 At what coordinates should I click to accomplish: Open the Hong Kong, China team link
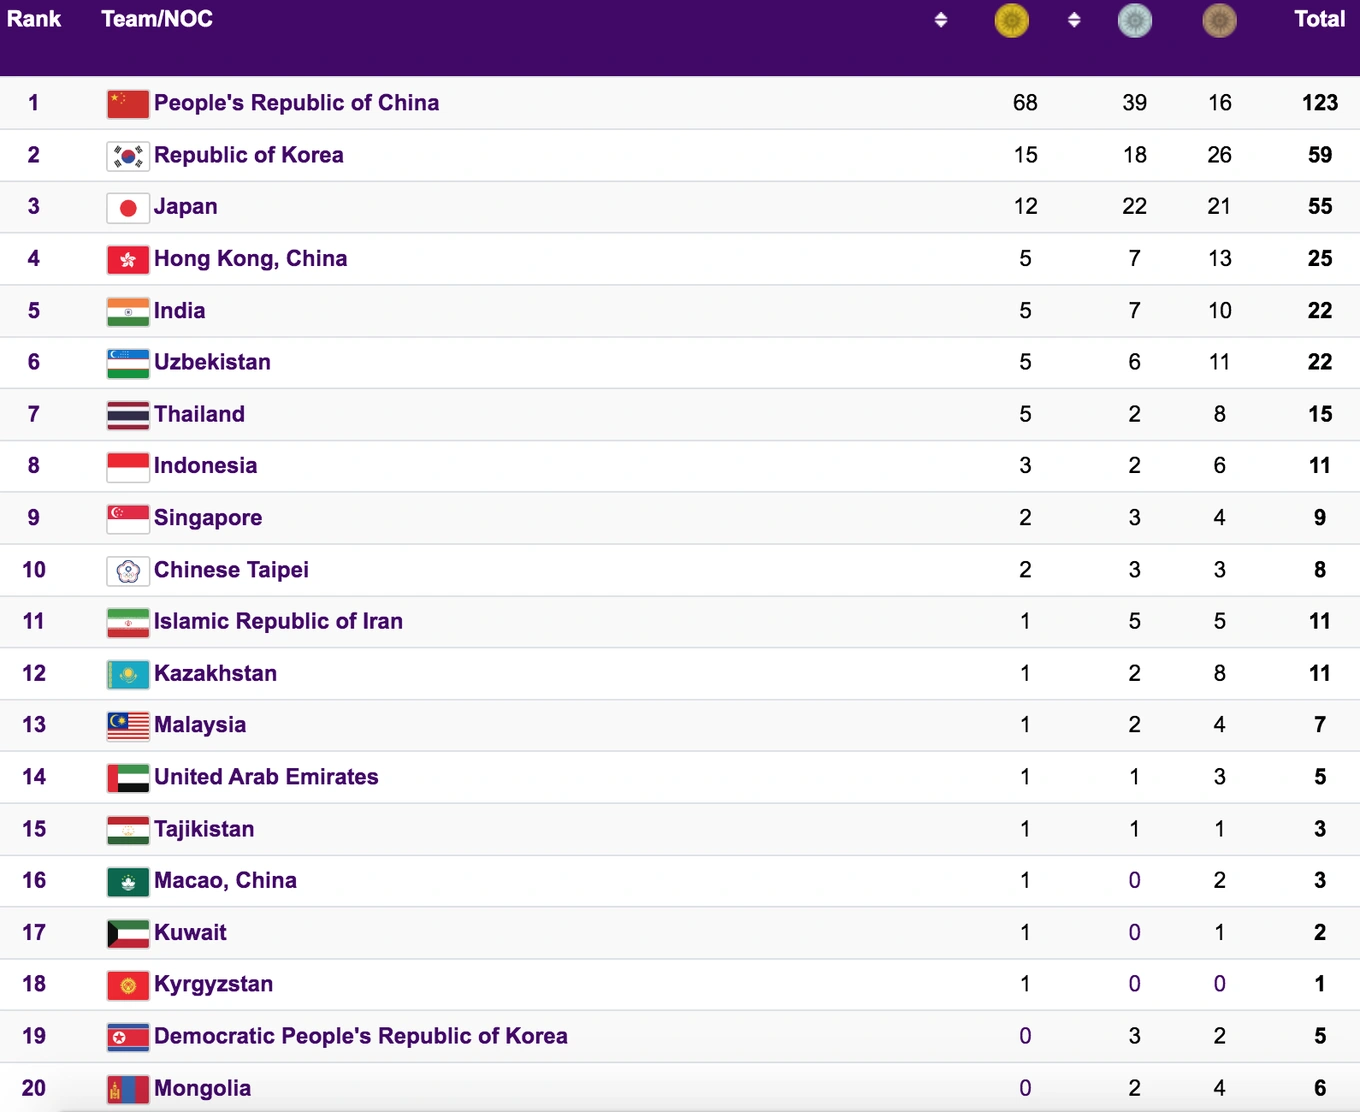point(250,259)
